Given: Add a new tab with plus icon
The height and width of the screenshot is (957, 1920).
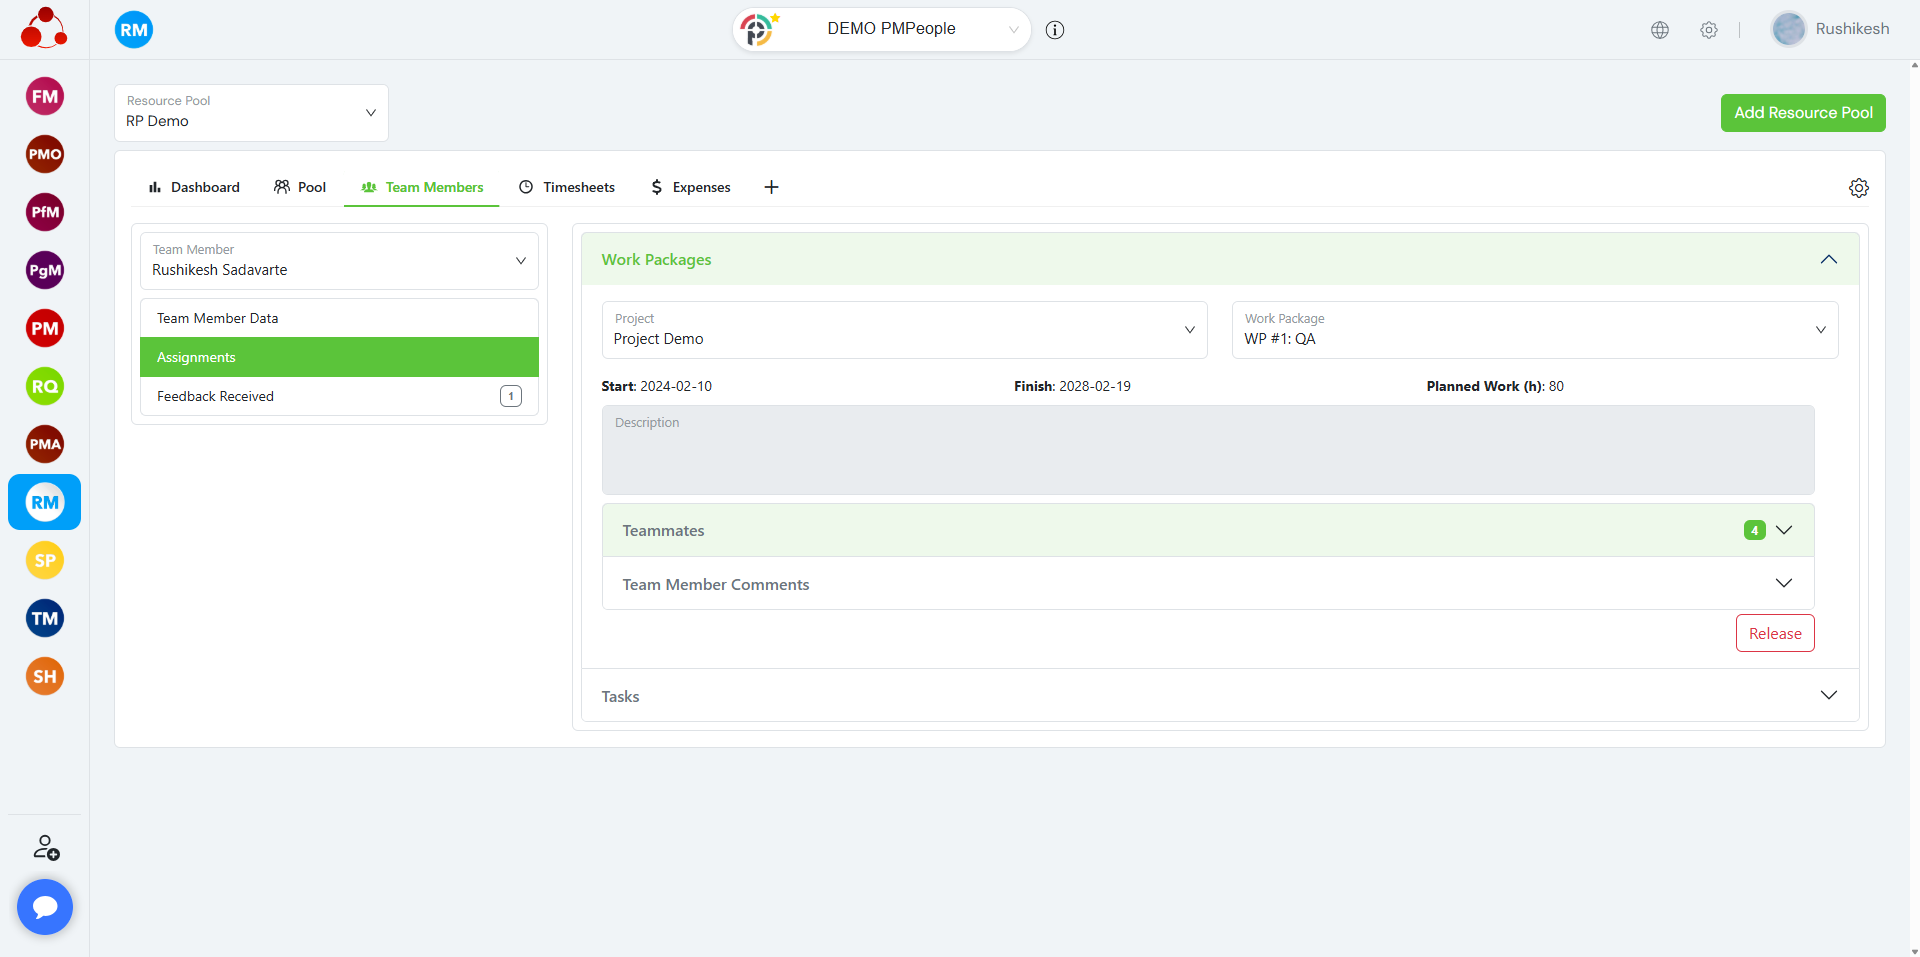Looking at the screenshot, I should point(771,187).
